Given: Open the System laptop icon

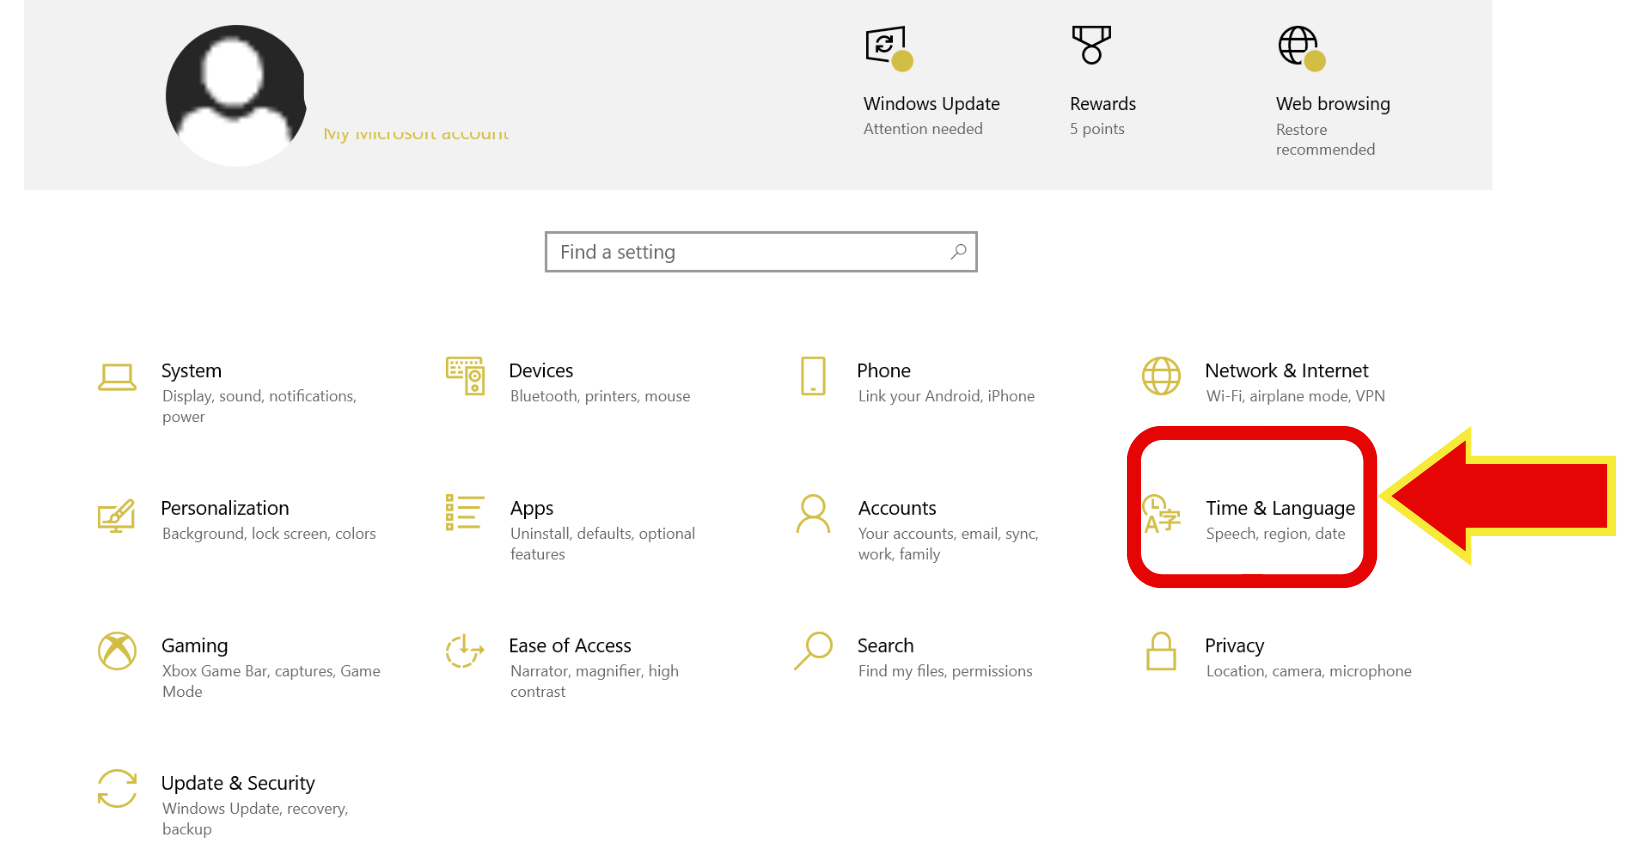Looking at the screenshot, I should click(117, 377).
